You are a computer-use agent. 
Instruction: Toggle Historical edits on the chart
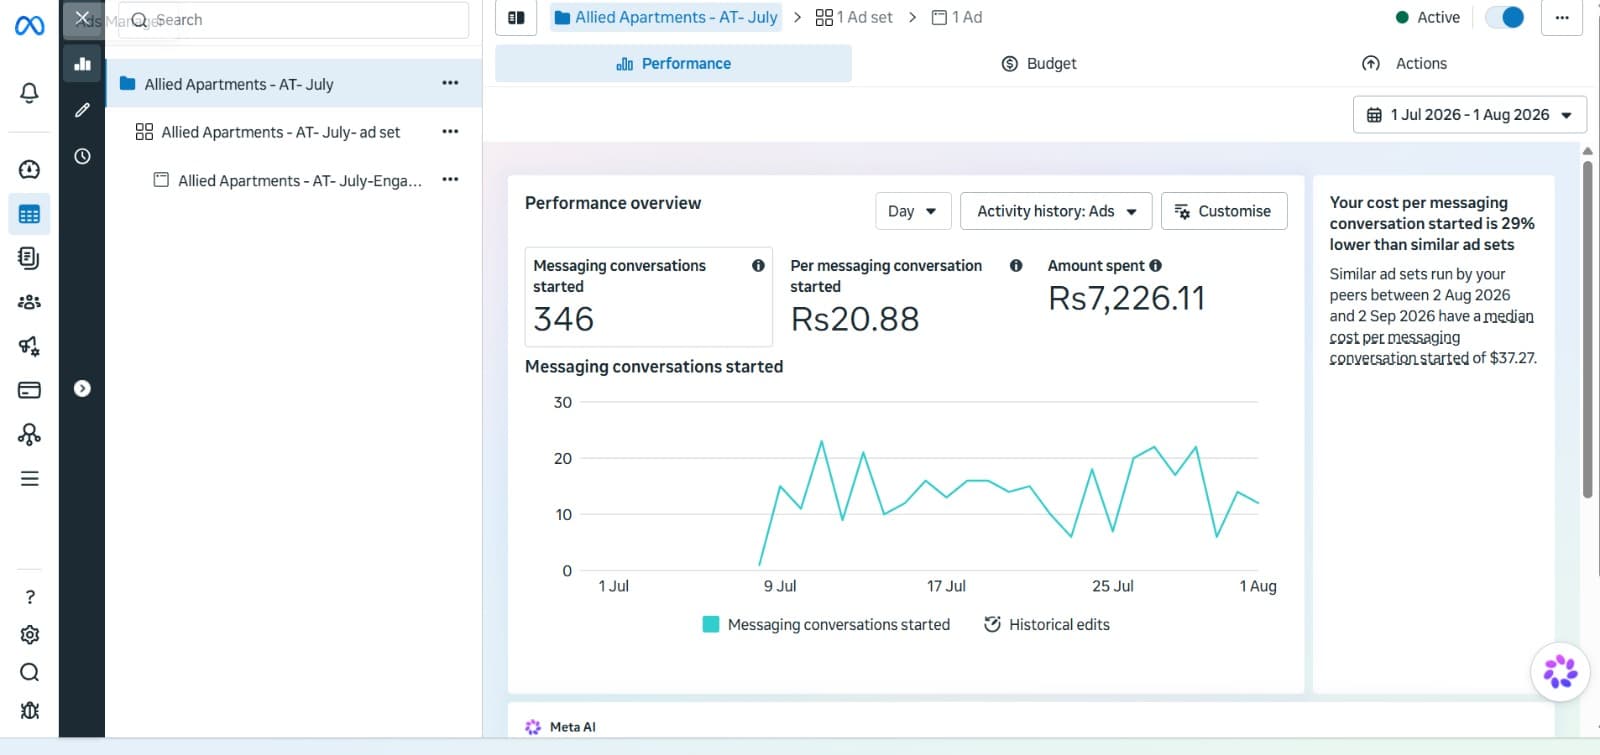pyautogui.click(x=1047, y=625)
